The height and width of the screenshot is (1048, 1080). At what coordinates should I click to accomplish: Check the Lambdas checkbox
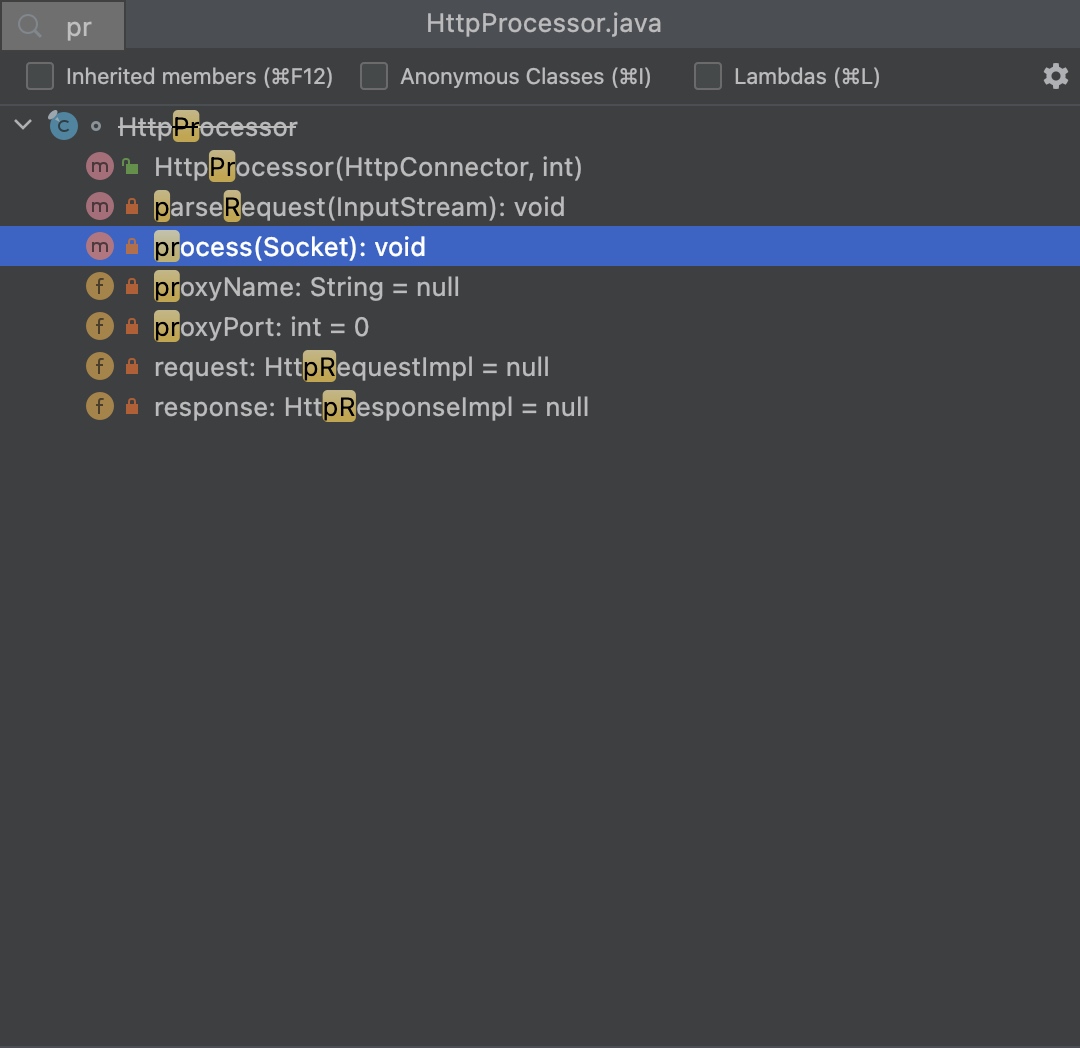click(x=708, y=77)
